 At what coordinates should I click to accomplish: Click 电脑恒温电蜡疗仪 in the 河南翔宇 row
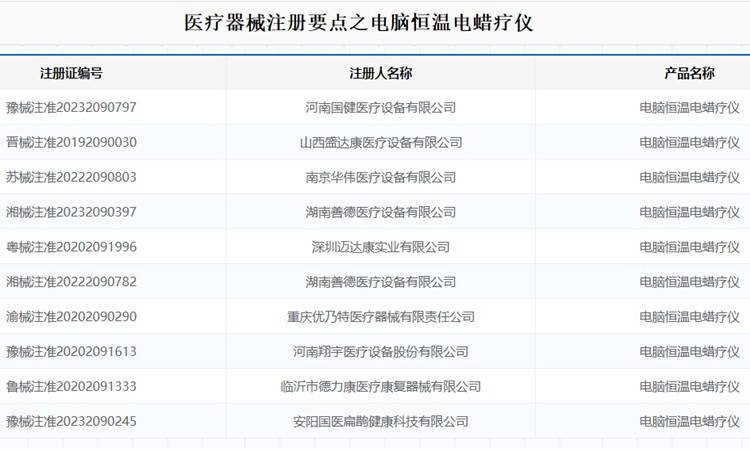tap(689, 352)
